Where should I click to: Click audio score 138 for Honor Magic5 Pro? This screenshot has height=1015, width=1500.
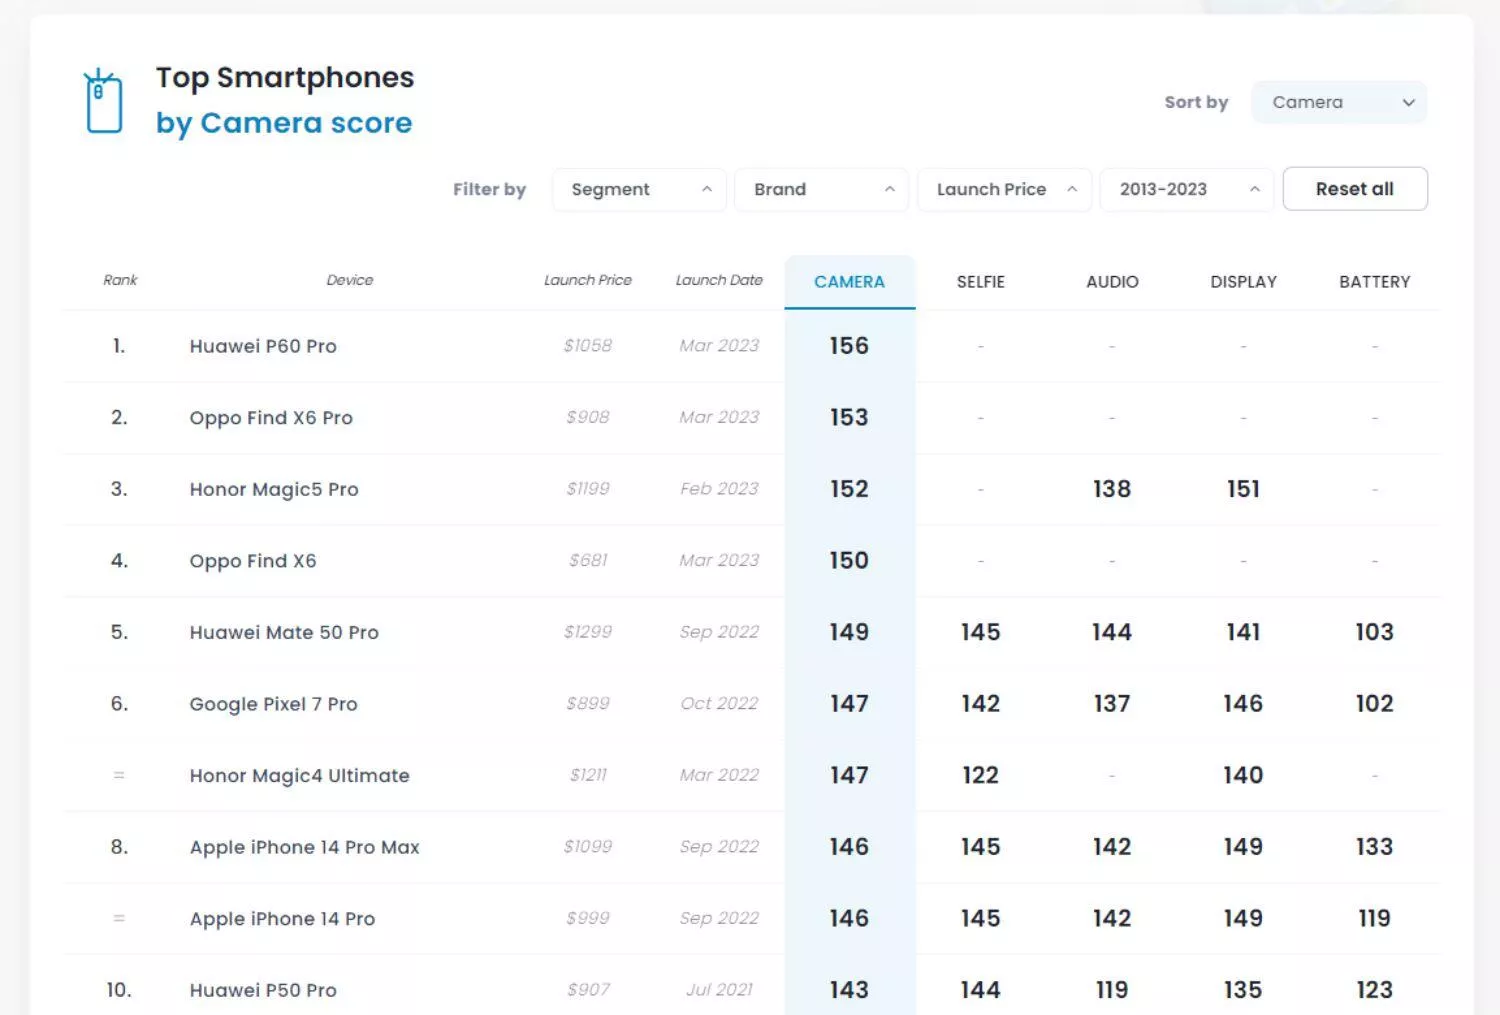(1112, 489)
